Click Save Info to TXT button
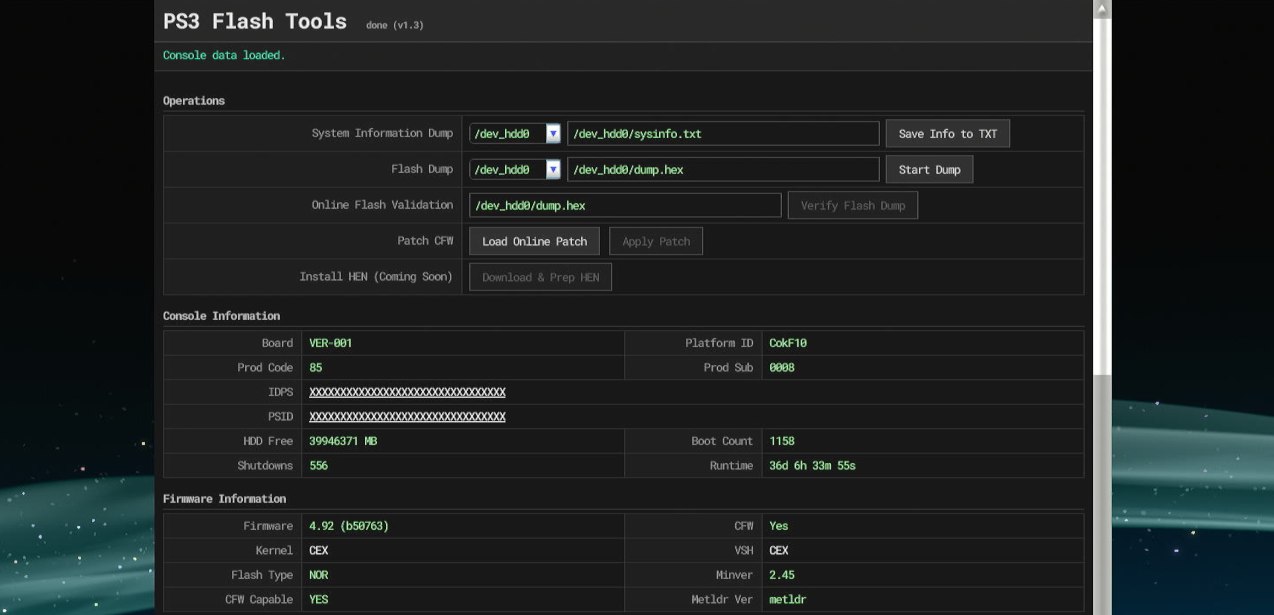Viewport: 1274px width, 615px height. click(948, 133)
